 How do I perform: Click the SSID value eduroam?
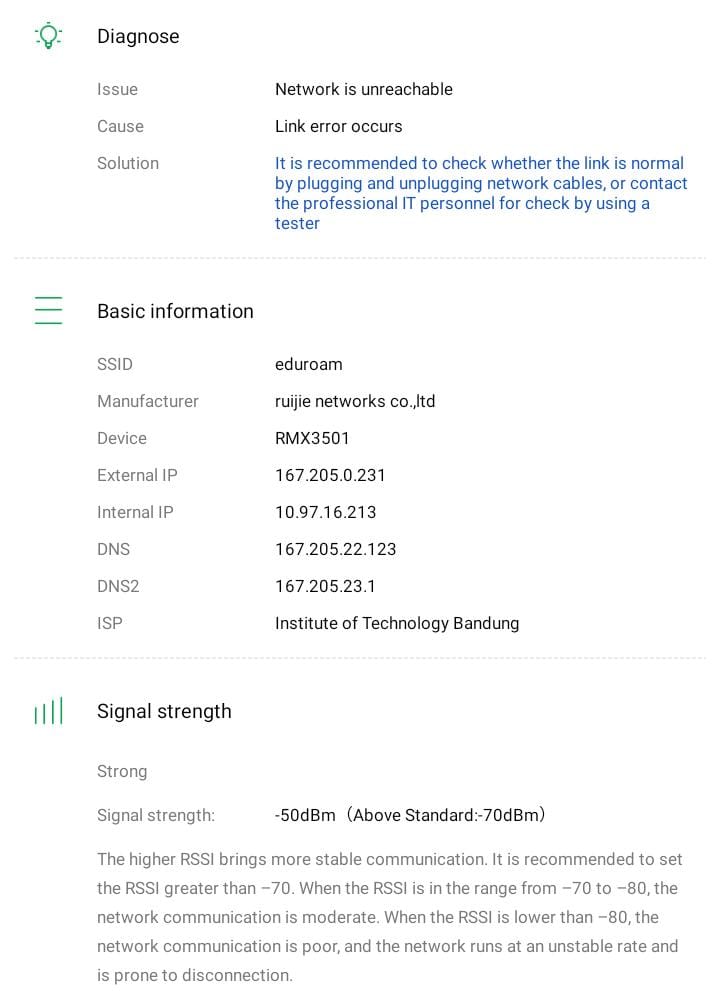pos(309,364)
